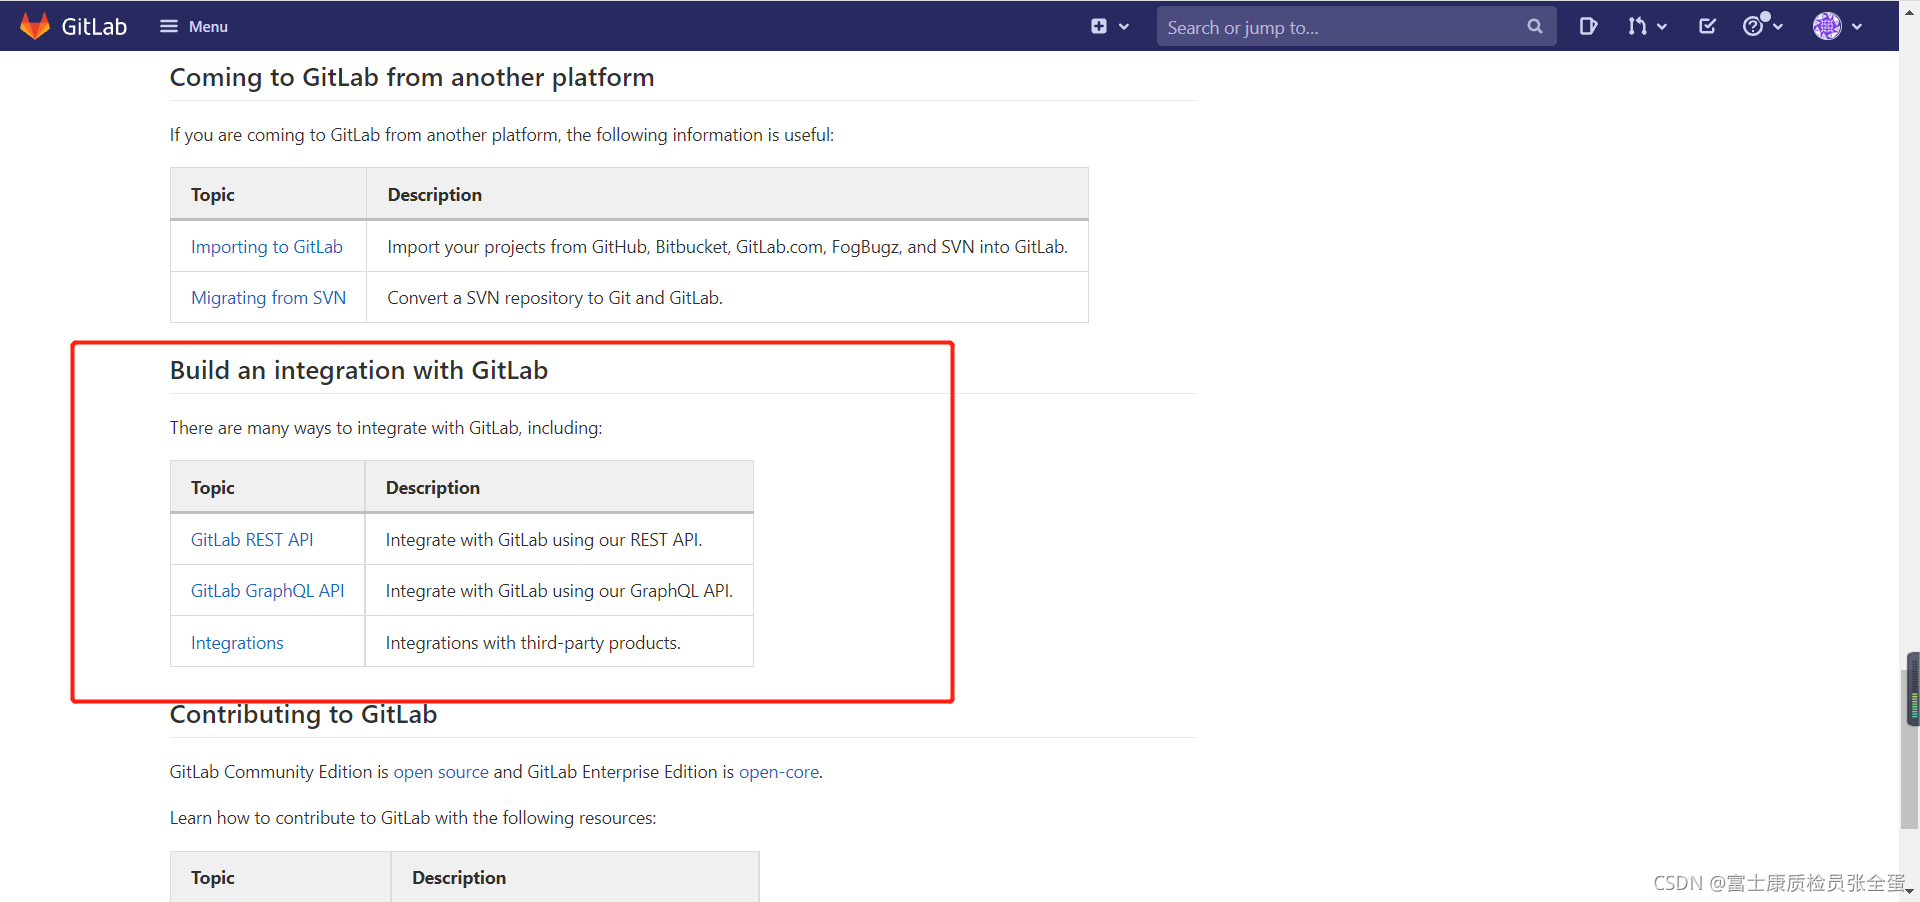Focus the Search or jump to field

pyautogui.click(x=1356, y=27)
